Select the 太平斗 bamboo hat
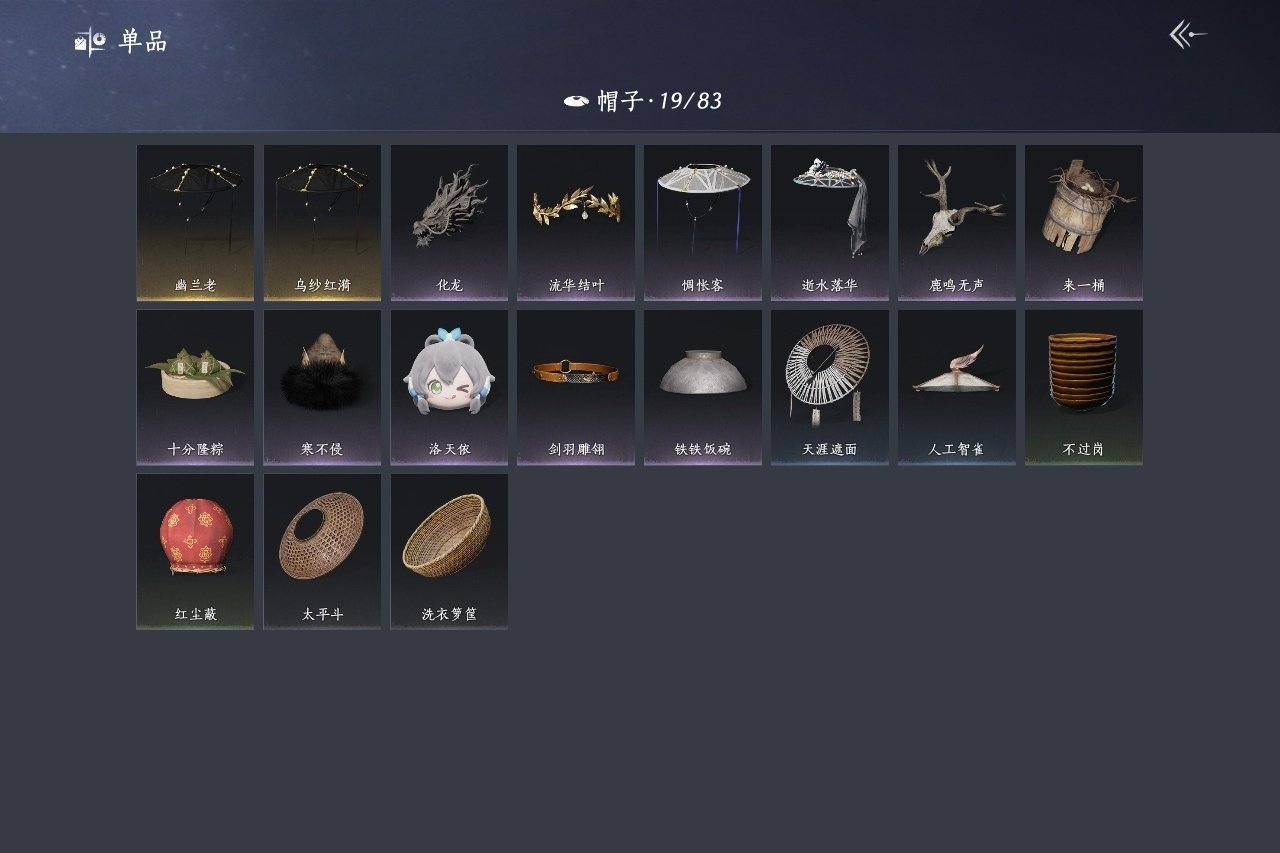 point(322,551)
